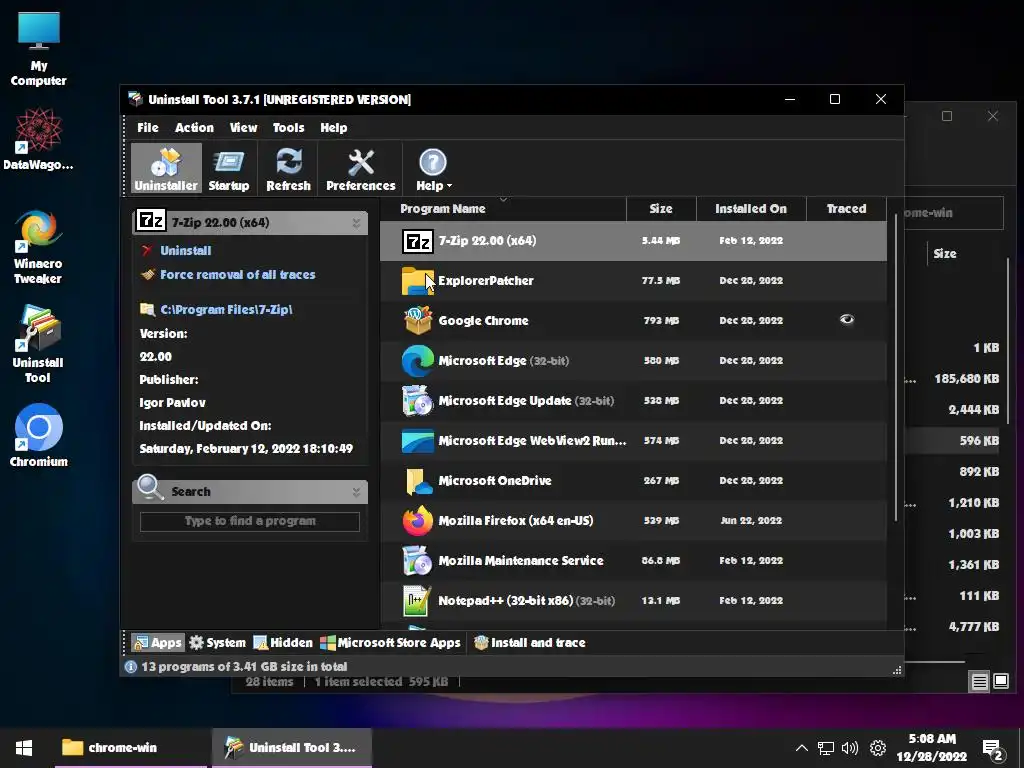This screenshot has width=1024, height=768.
Task: Switch to chrome-win taskbar item
Action: pos(131,748)
